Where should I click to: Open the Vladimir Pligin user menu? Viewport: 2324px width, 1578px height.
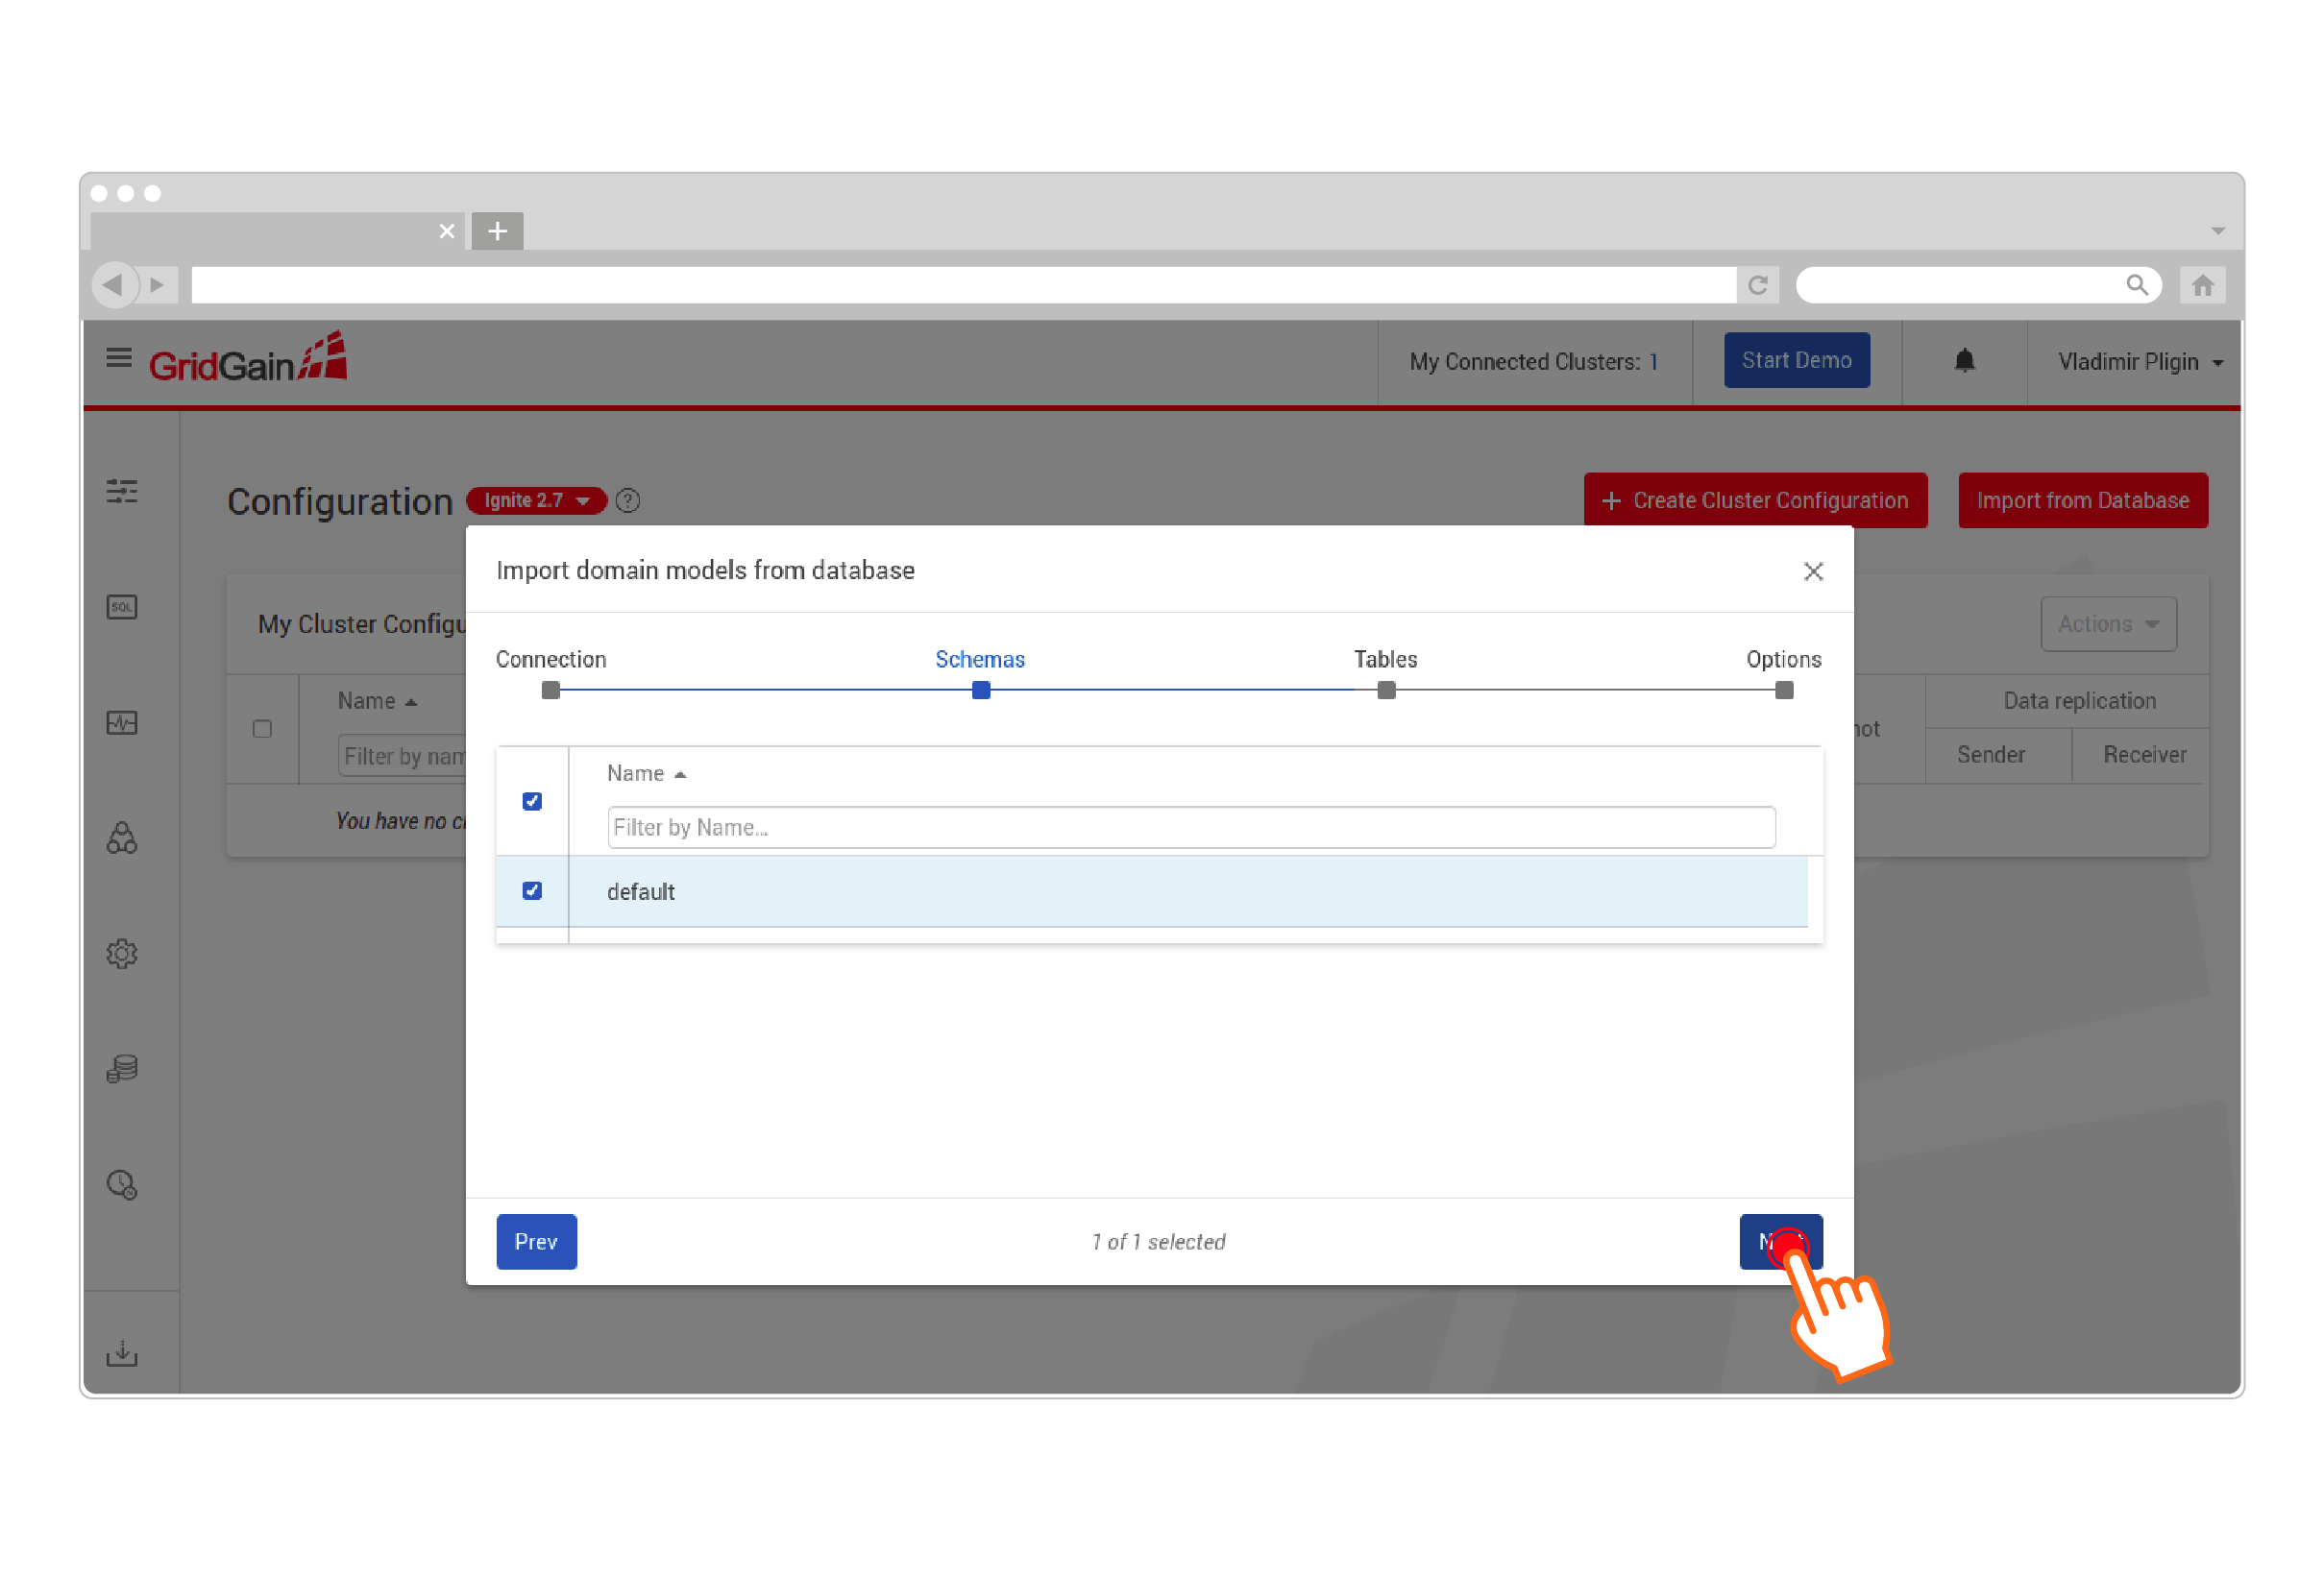click(2140, 362)
